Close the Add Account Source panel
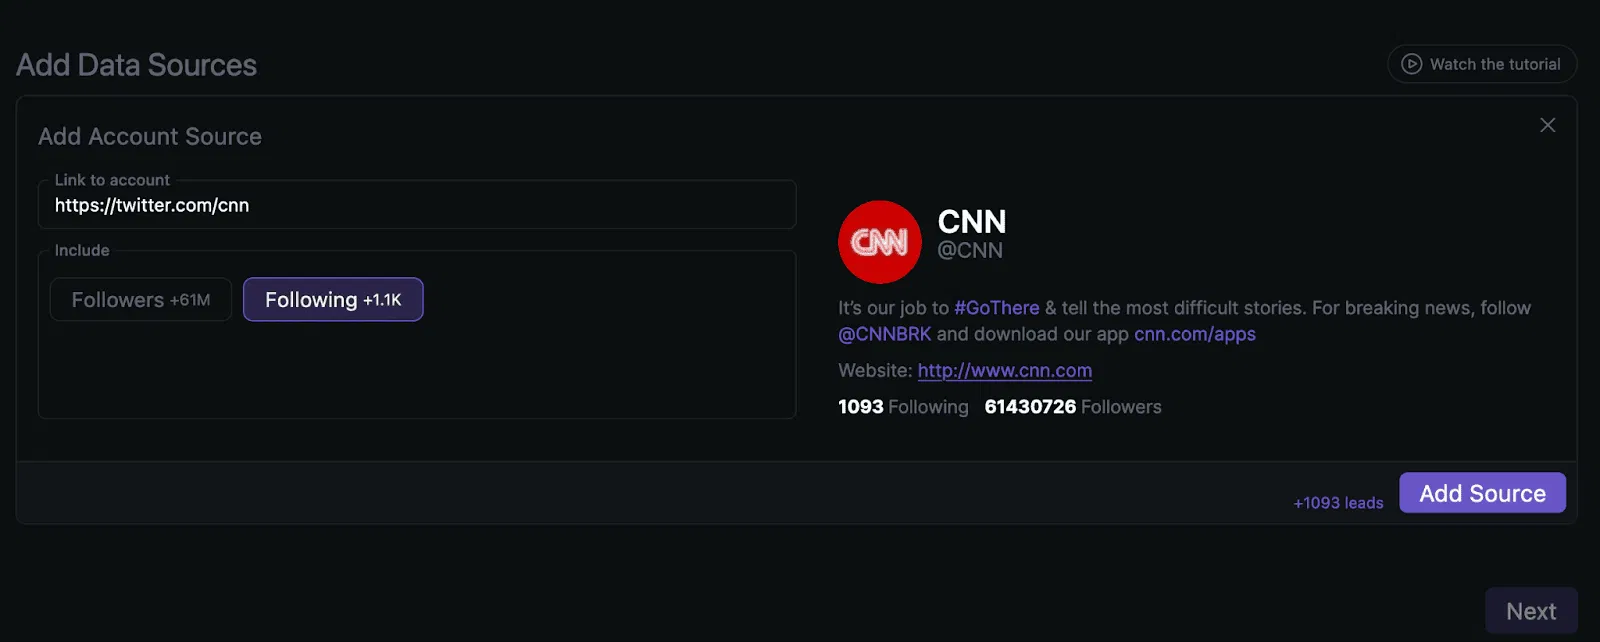 1547,125
